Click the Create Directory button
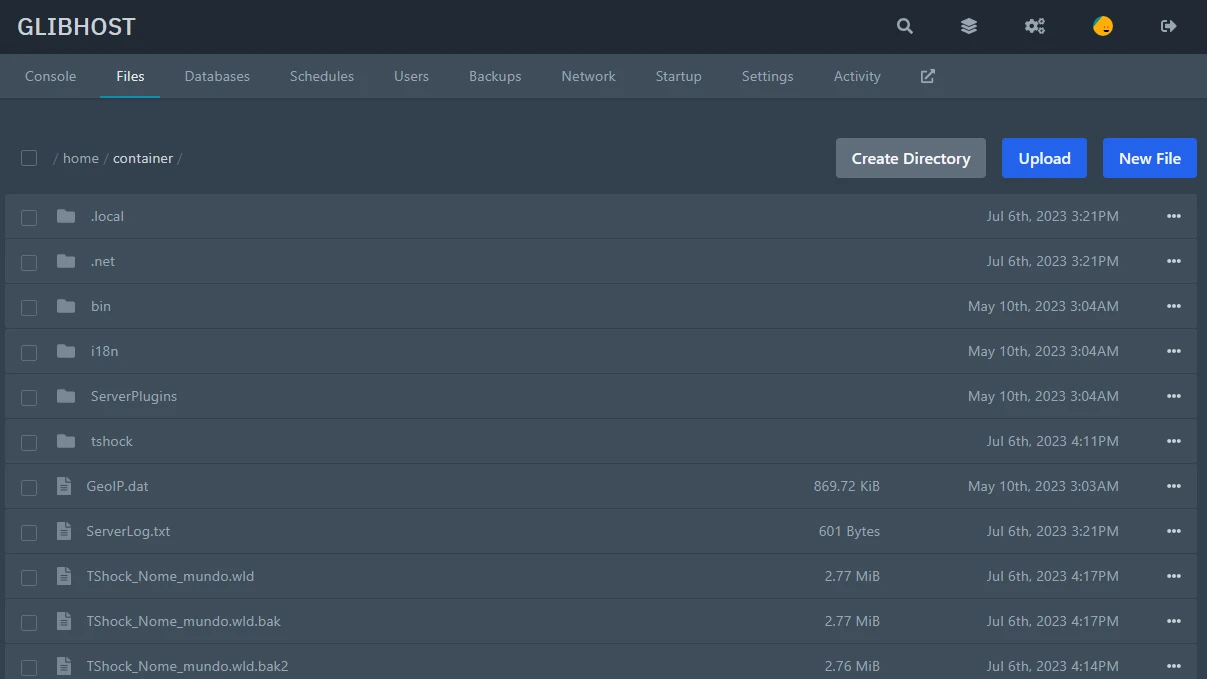Screen dimensions: 1207x679 coord(910,158)
